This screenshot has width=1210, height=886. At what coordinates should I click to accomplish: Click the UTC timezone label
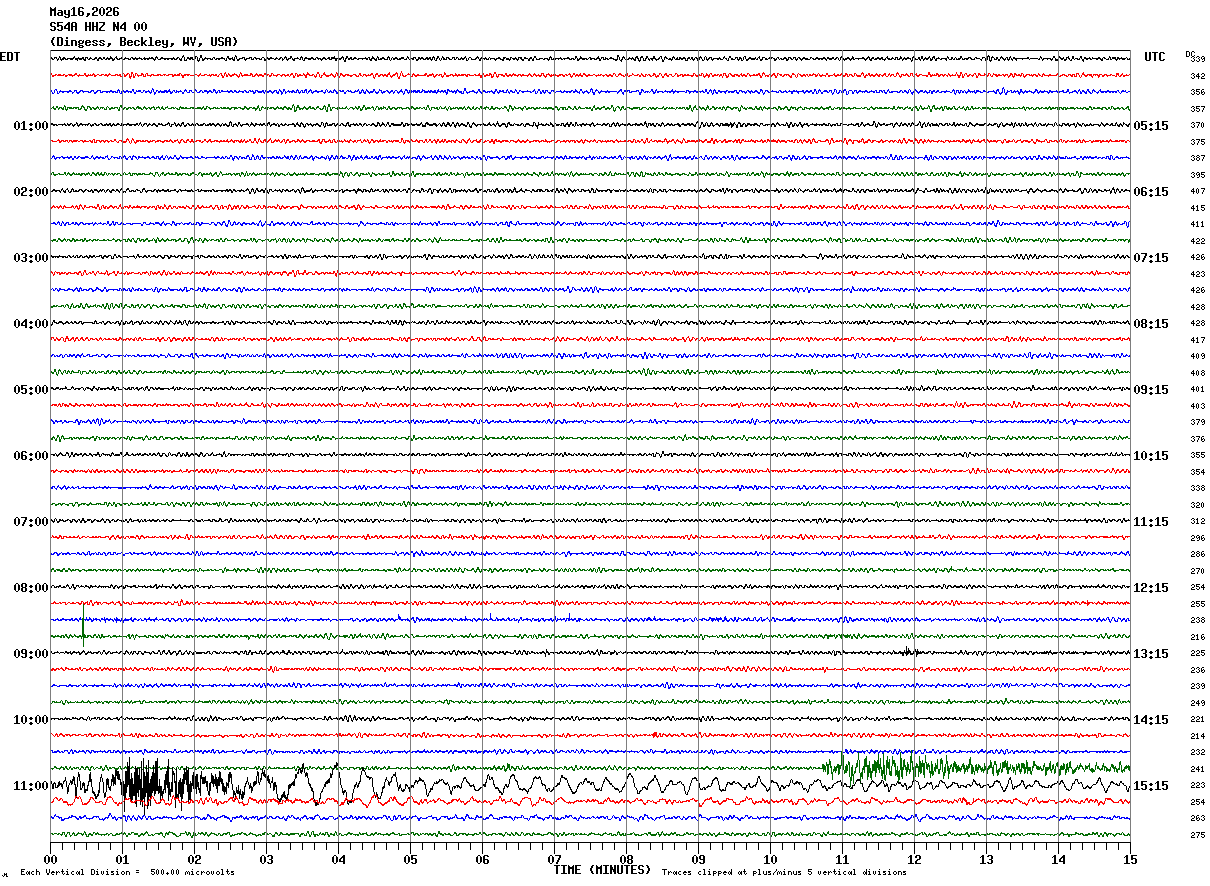1155,57
